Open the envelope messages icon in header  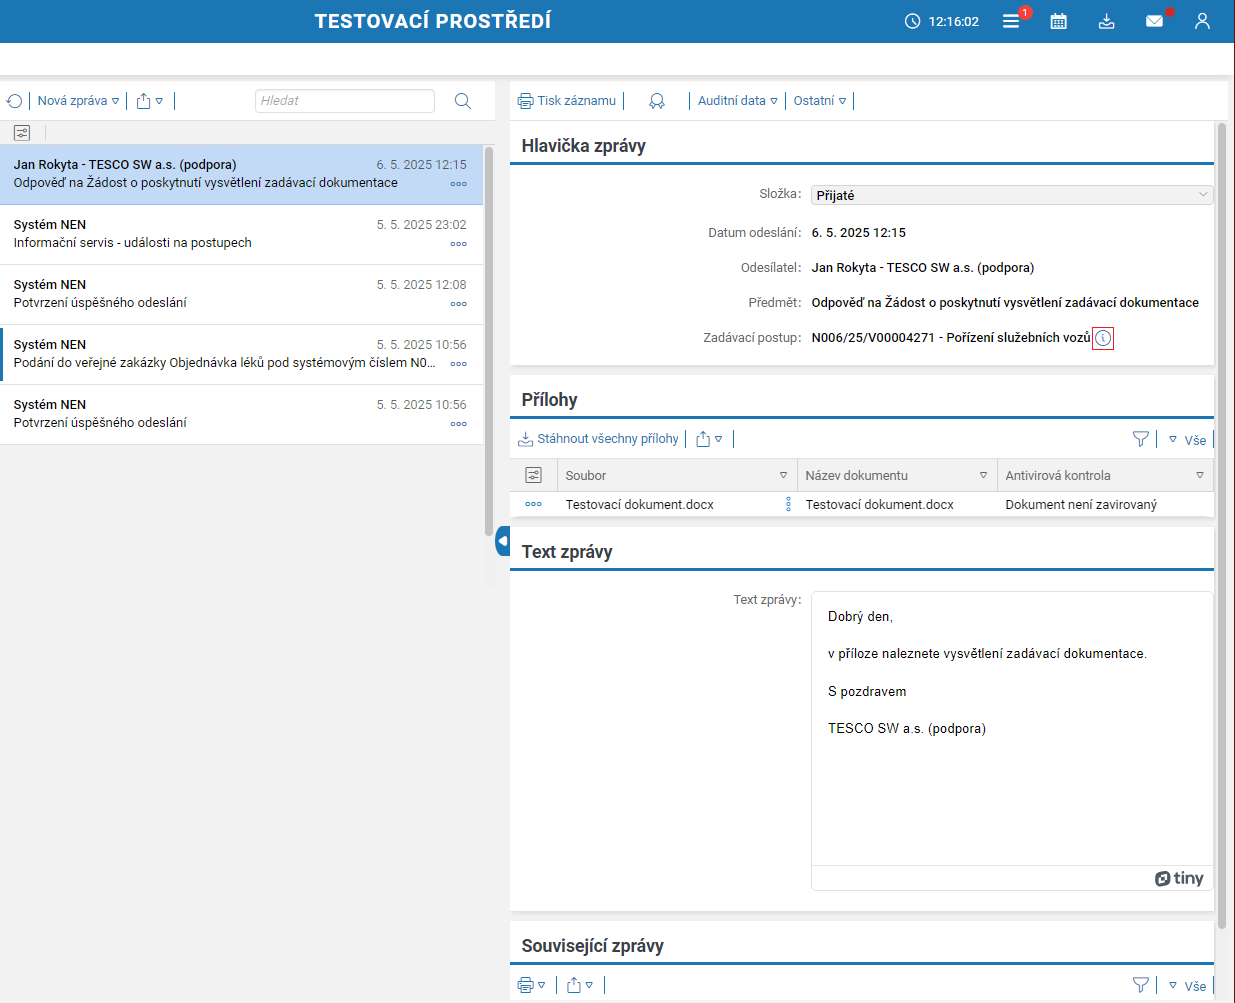(1154, 21)
